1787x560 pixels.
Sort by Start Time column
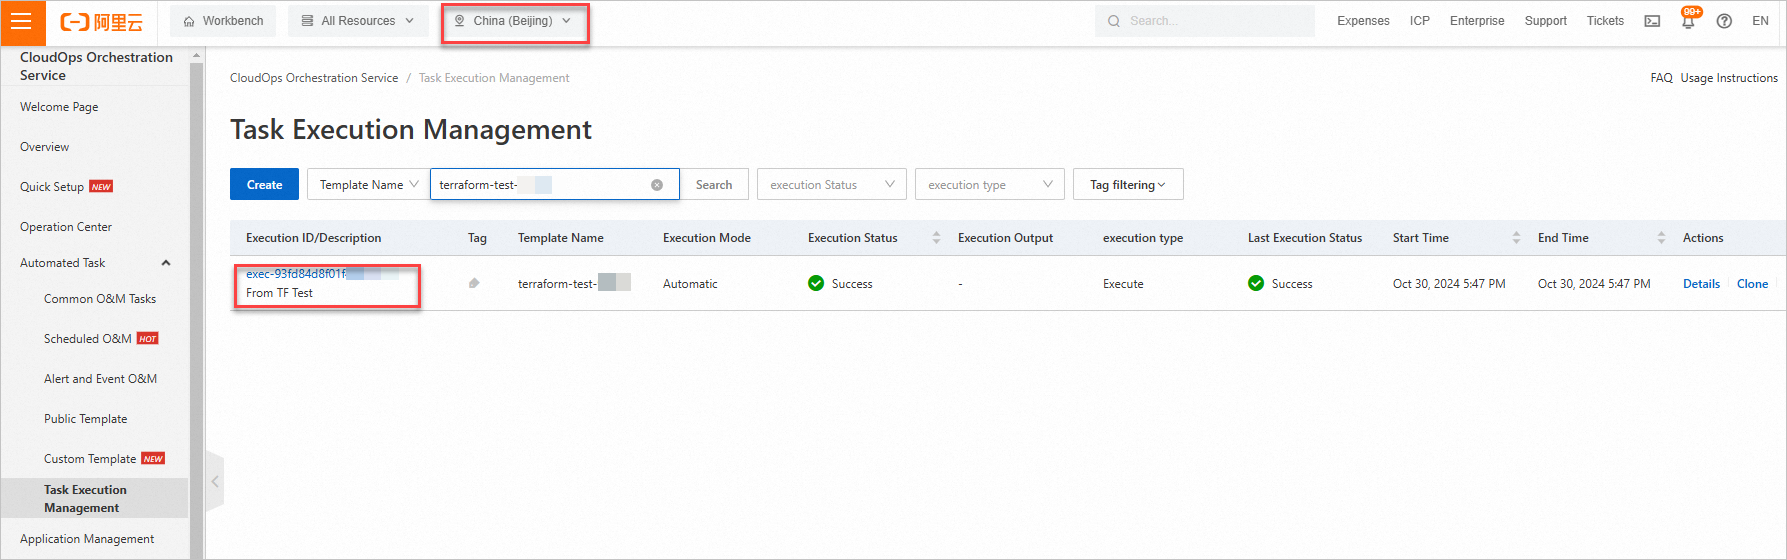click(x=1516, y=238)
